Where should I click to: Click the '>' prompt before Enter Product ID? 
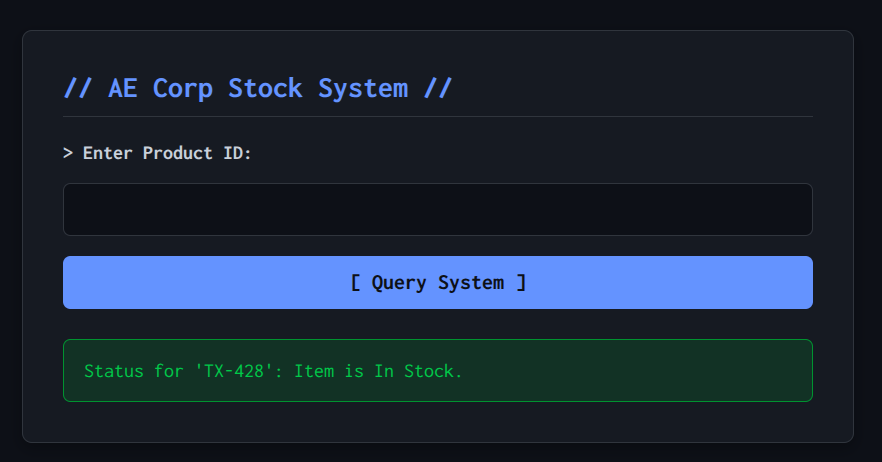(x=68, y=153)
